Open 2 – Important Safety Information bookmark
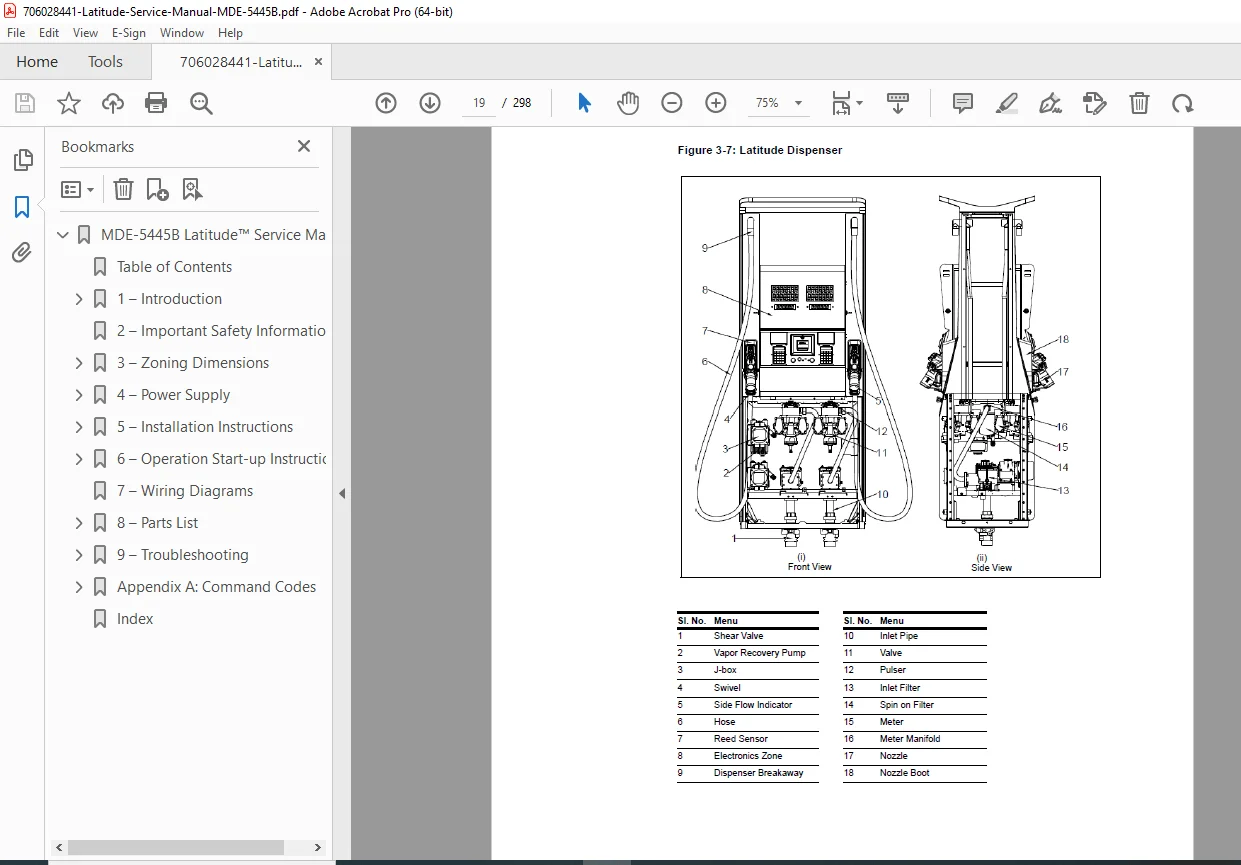 tap(221, 331)
